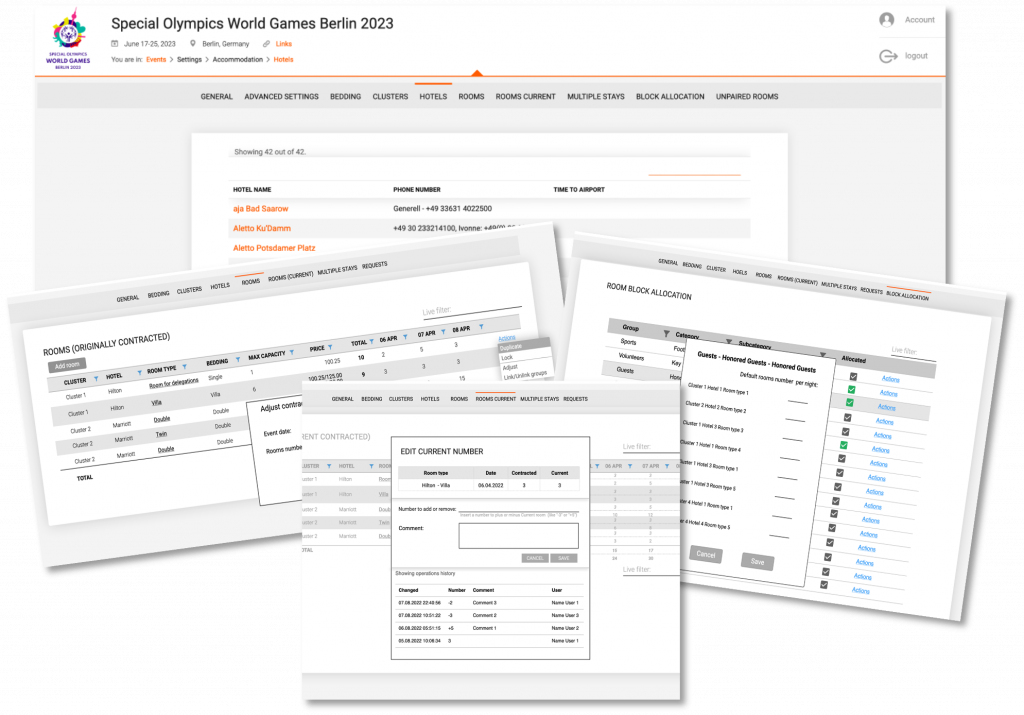
Task: Toggle the bottom-most Allocated checkbox
Action: point(824,585)
